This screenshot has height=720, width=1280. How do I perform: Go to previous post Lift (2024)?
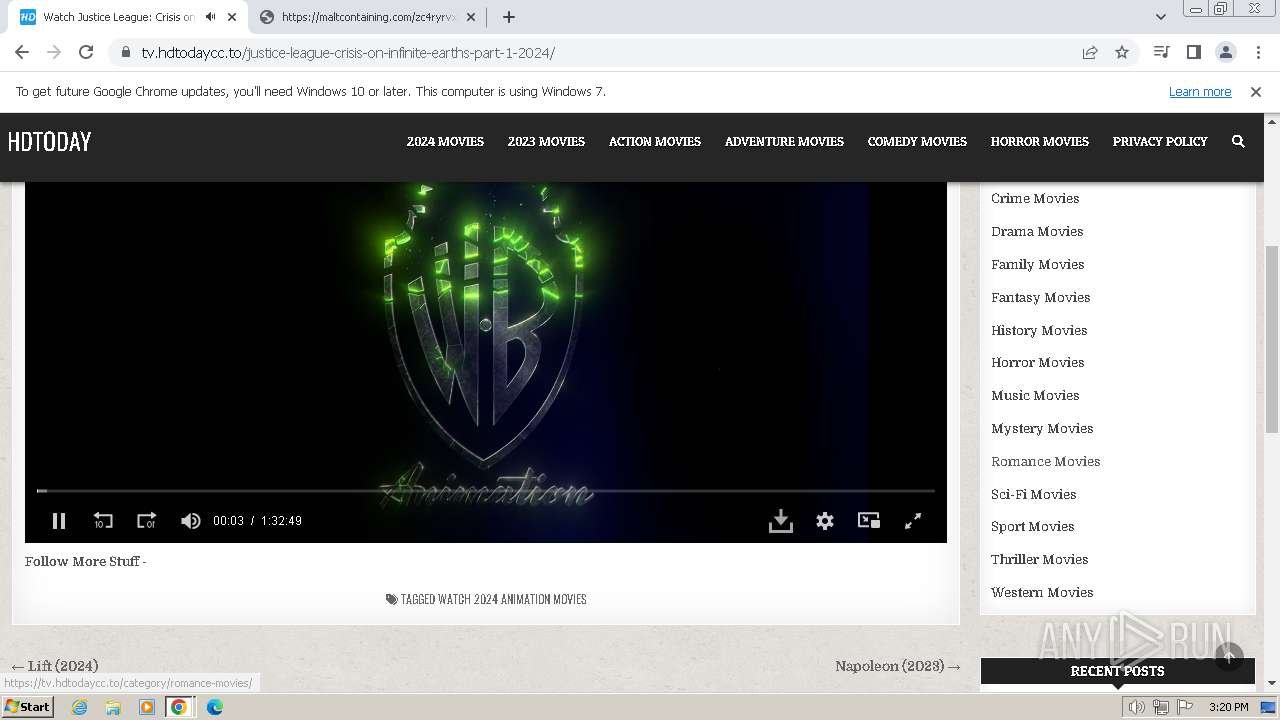pyautogui.click(x=55, y=666)
